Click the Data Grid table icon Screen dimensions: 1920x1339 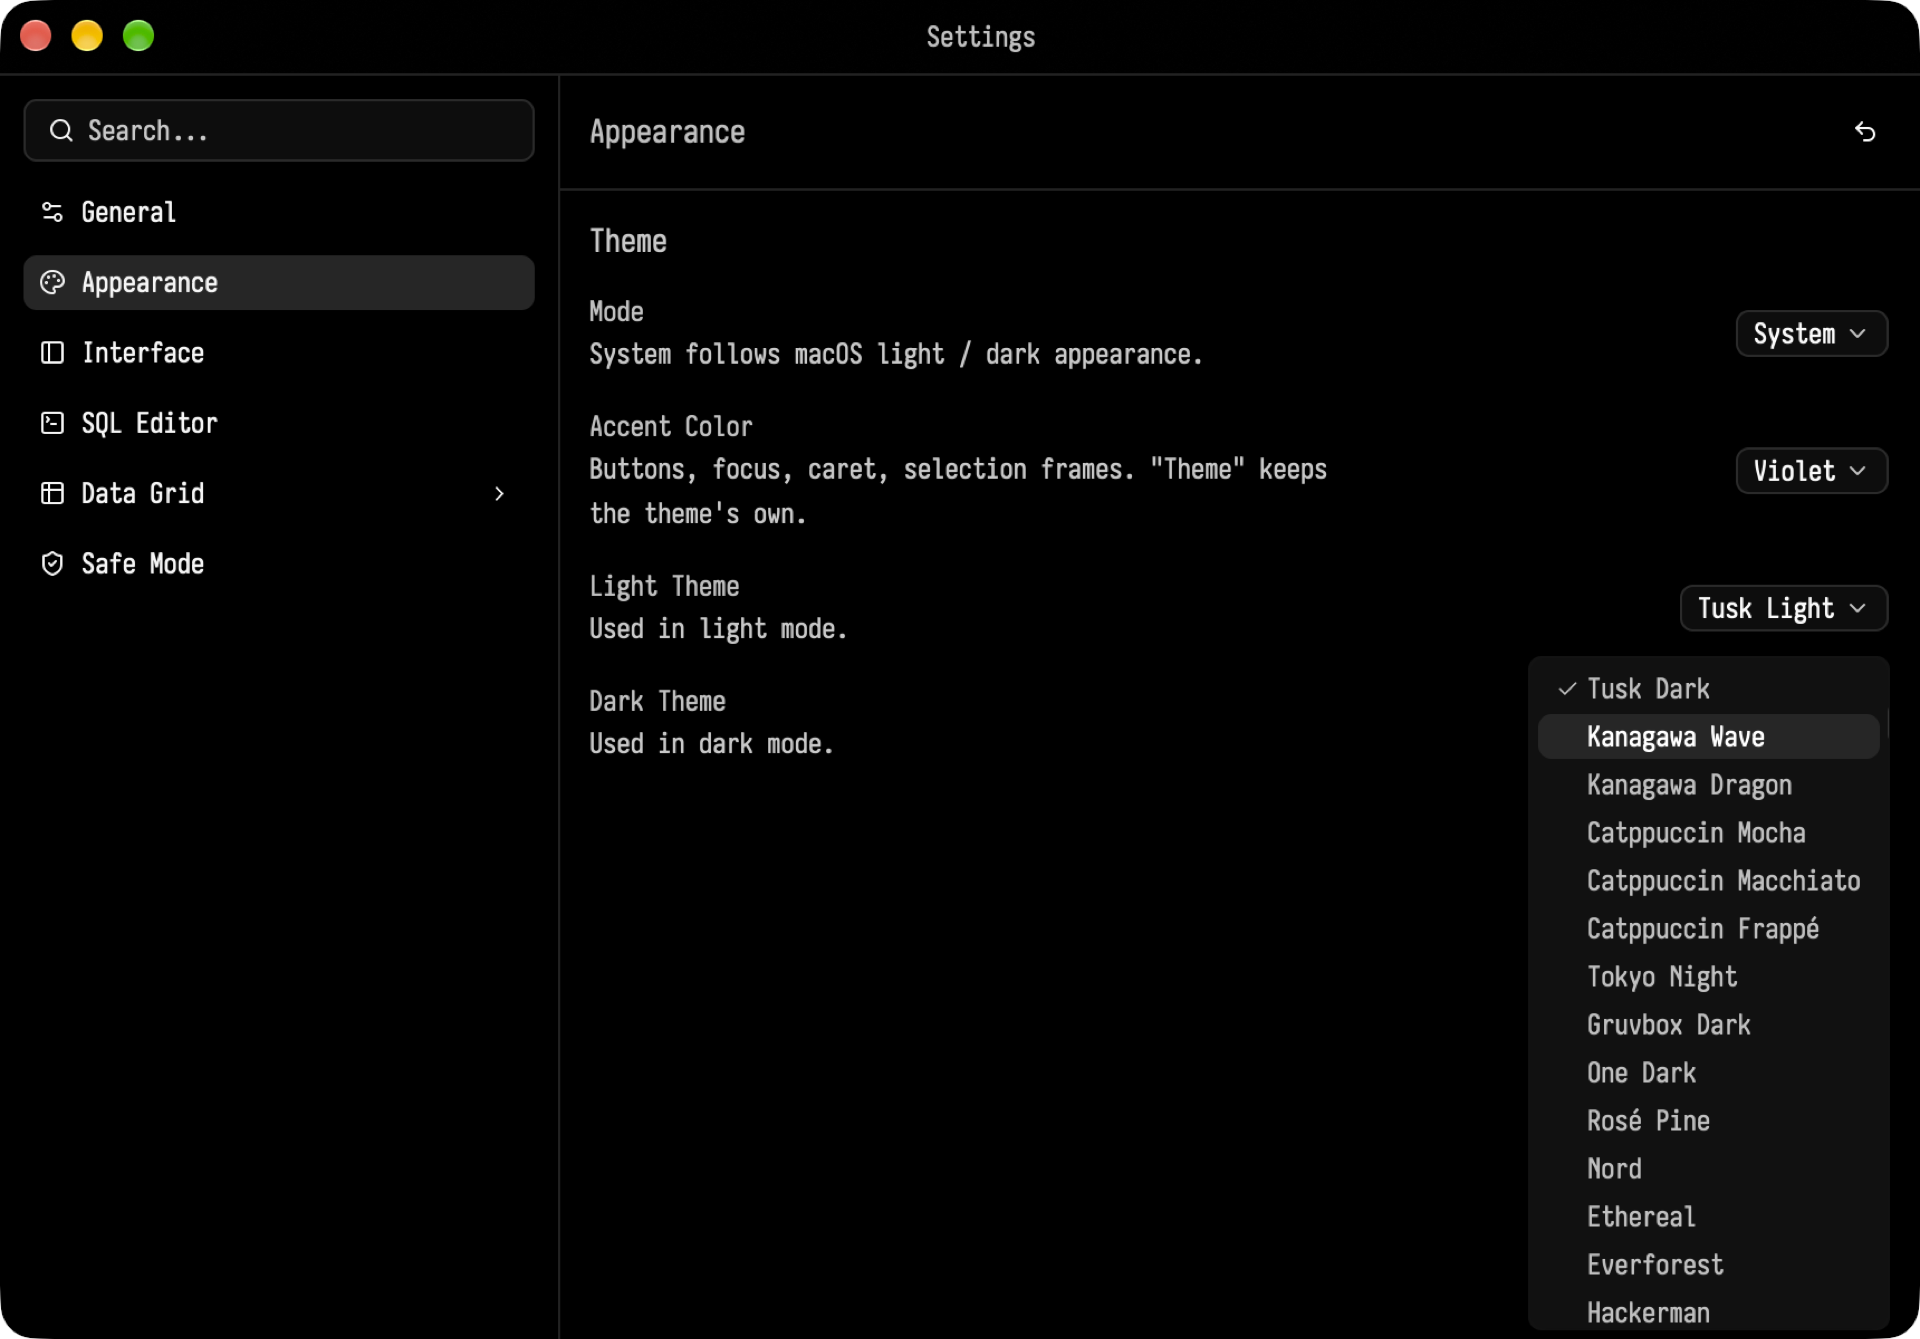pyautogui.click(x=52, y=493)
